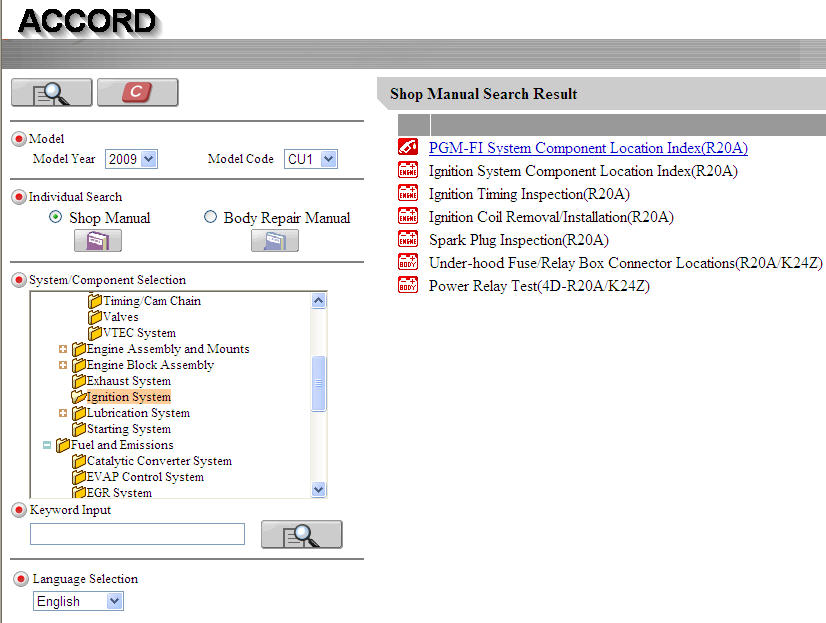Click the VTEC System folder icon
Viewport: 826px width, 623px height.
(x=95, y=333)
